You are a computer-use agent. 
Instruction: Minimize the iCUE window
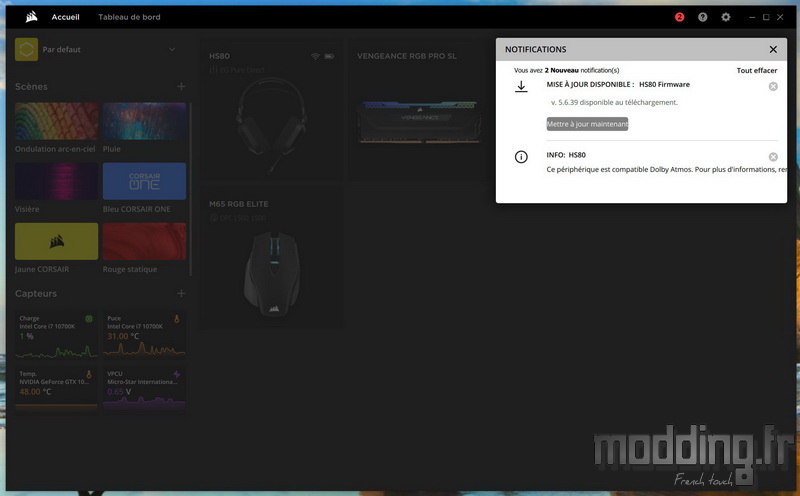pos(752,17)
